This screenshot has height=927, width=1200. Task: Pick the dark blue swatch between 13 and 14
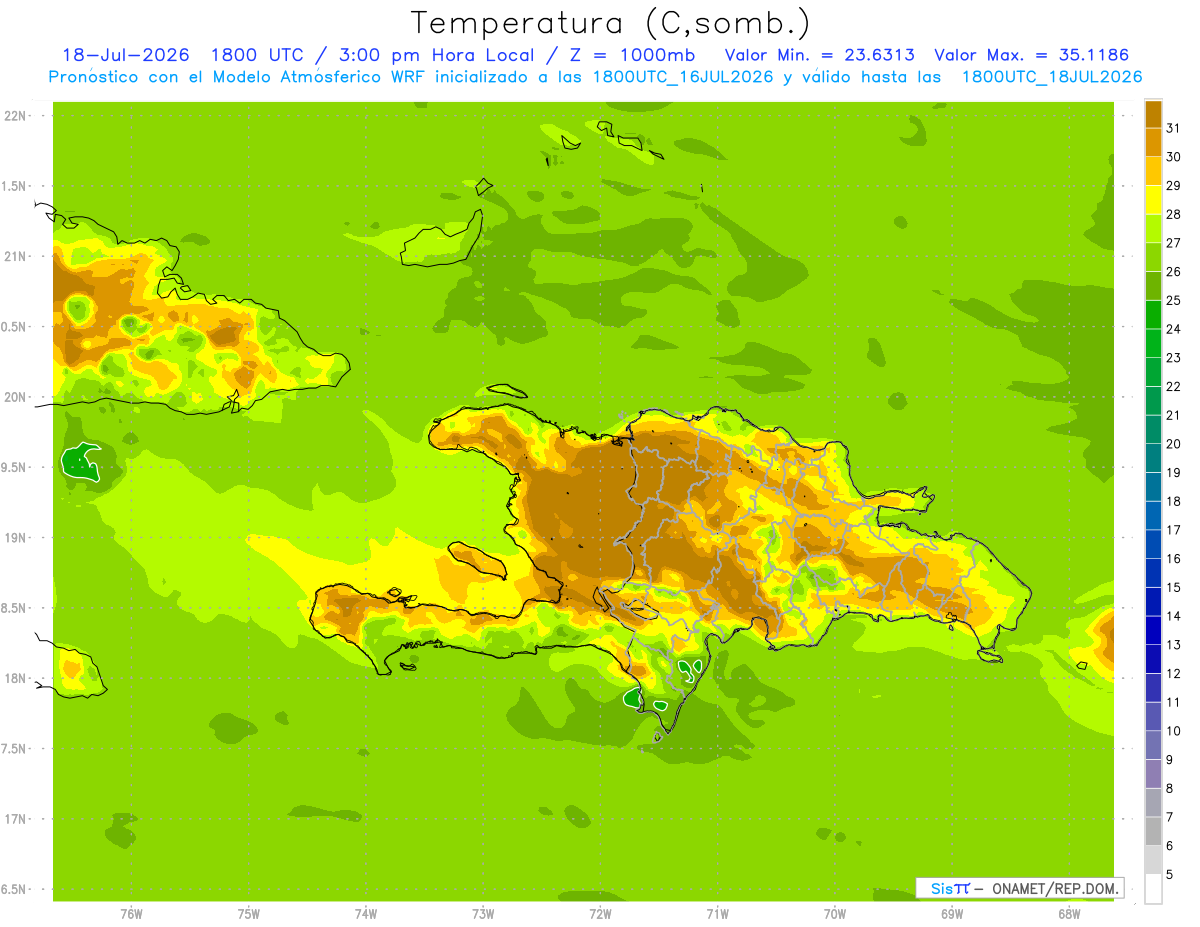click(1153, 630)
